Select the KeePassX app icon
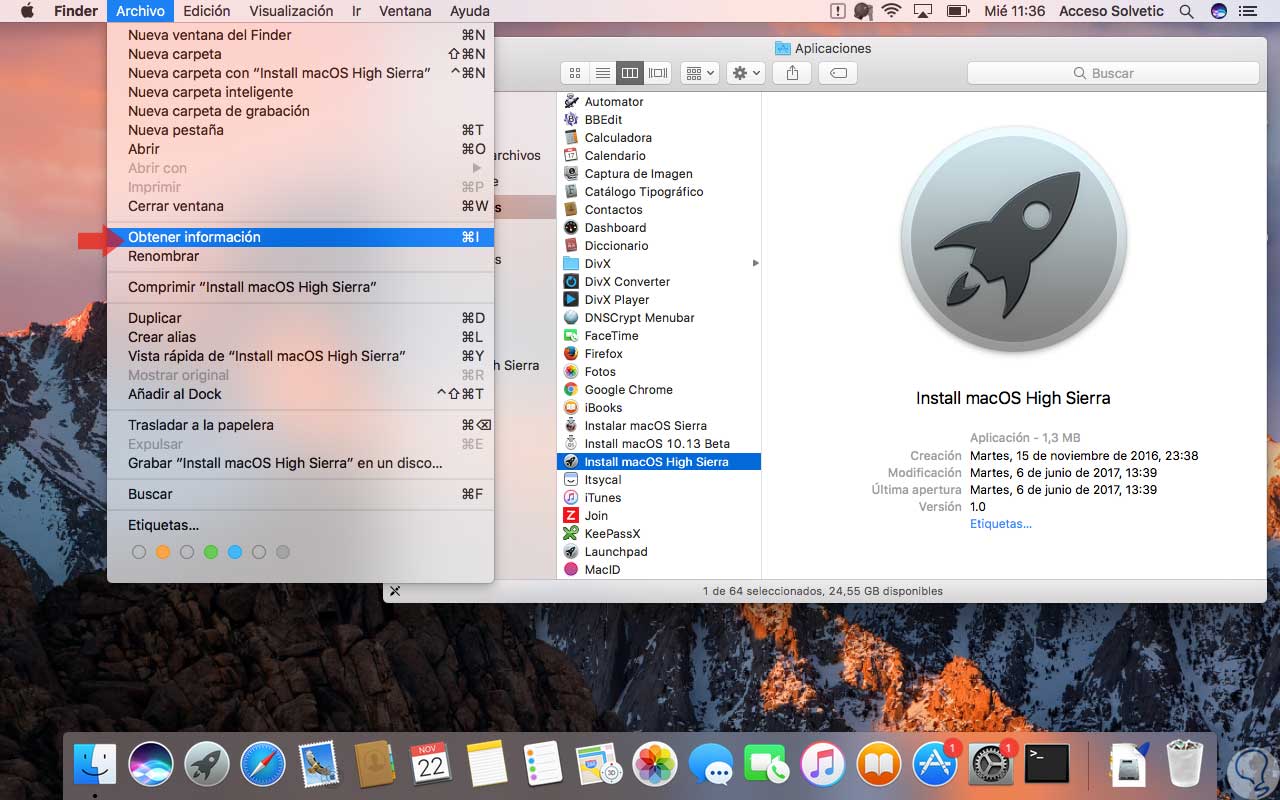 click(x=571, y=533)
